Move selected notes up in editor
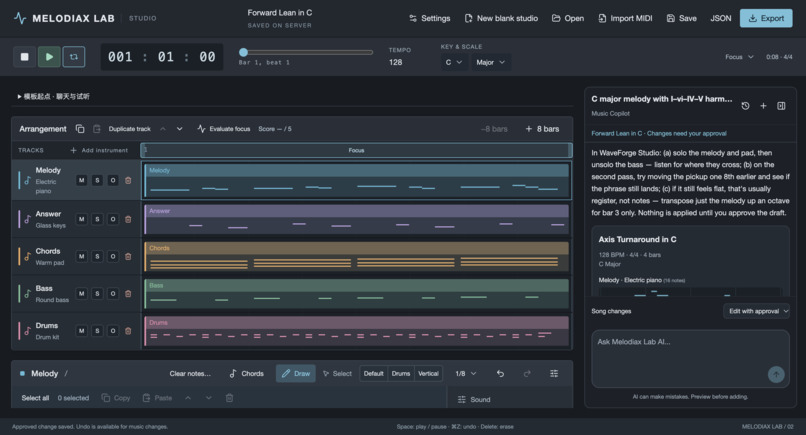The height and width of the screenshot is (435, 806). pos(188,398)
